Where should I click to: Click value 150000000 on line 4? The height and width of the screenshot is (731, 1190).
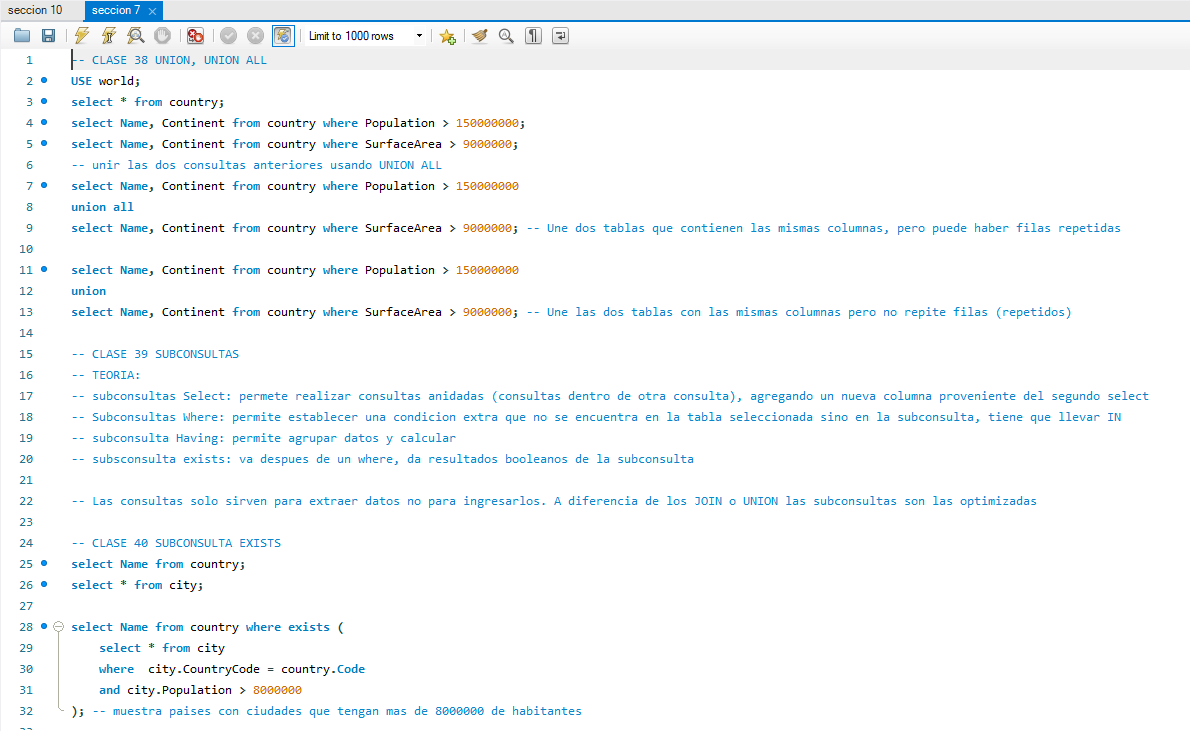tap(487, 123)
